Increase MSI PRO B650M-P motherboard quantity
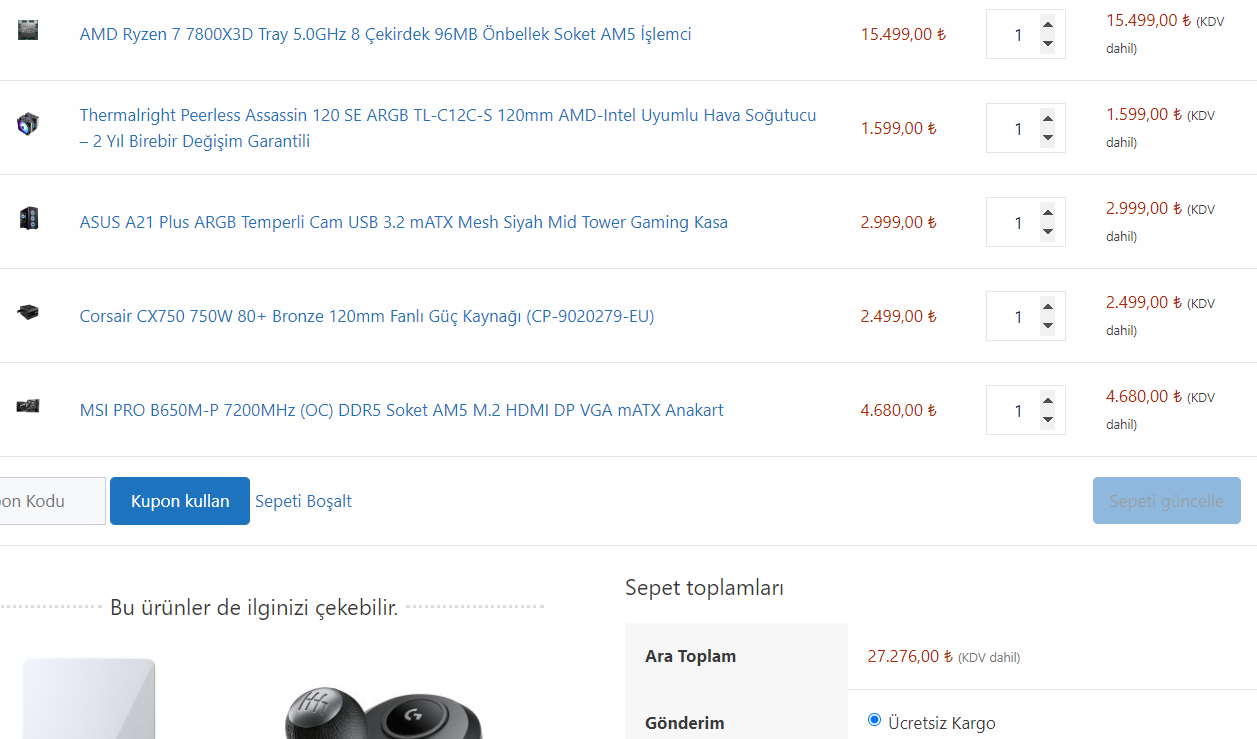Screen dimensions: 1257x739 [x=1047, y=400]
